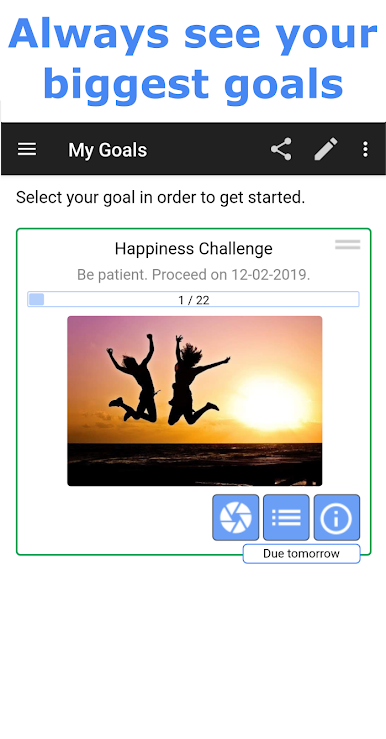Image resolution: width=386 pixels, height=739 pixels.
Task: Tap the camera shutter icon button
Action: click(236, 517)
